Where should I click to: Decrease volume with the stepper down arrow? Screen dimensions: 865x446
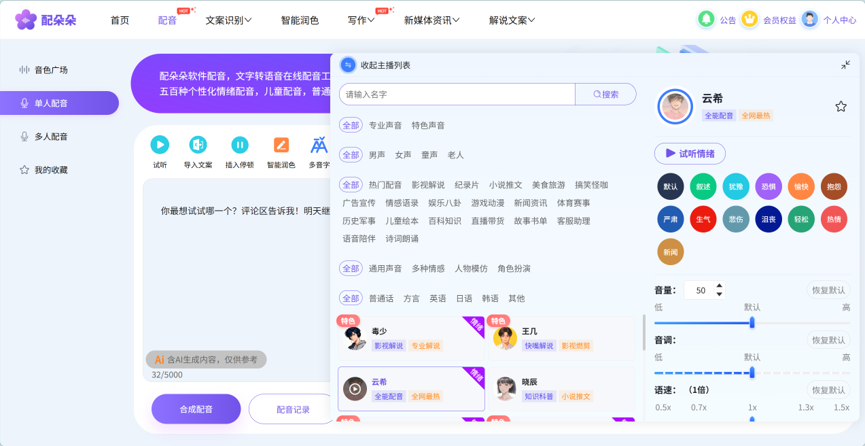(719, 294)
